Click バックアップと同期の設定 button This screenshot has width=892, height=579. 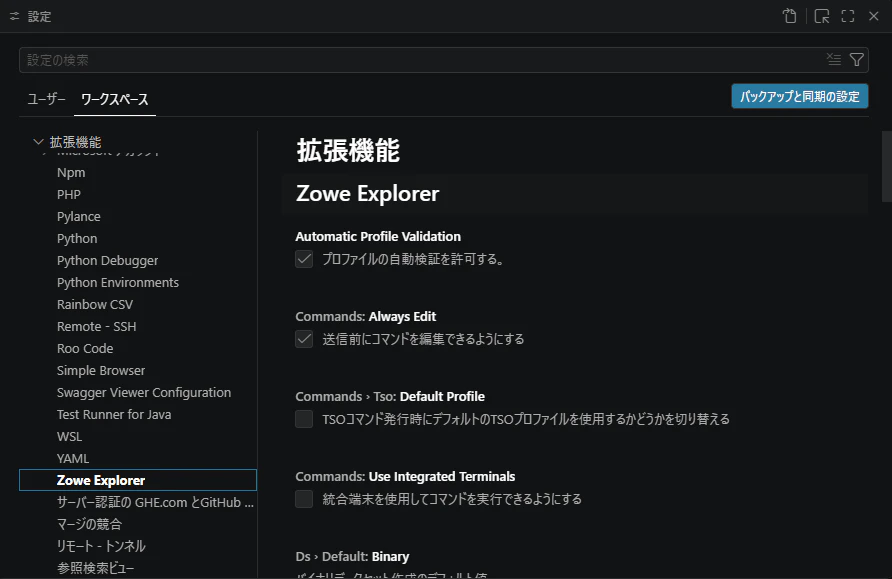click(800, 96)
